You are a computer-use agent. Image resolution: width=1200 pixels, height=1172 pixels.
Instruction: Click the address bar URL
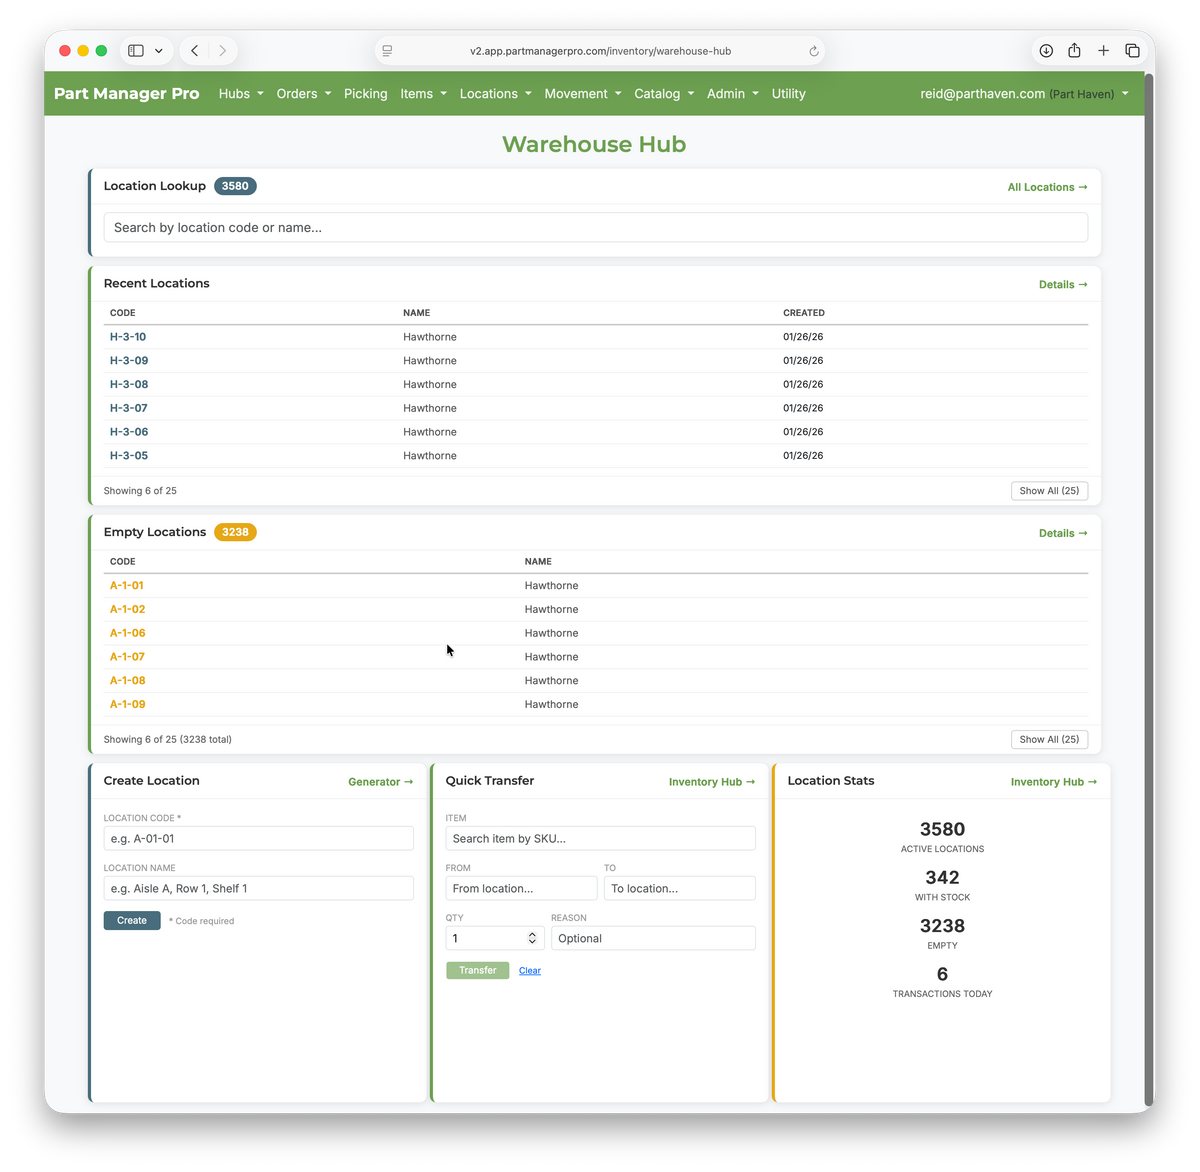[600, 51]
